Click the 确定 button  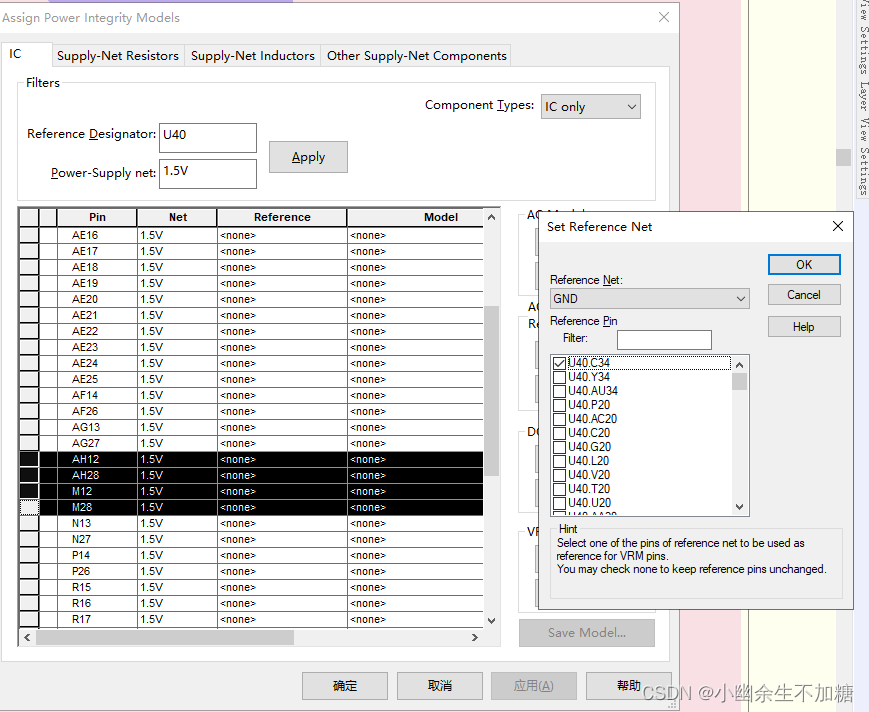click(345, 686)
